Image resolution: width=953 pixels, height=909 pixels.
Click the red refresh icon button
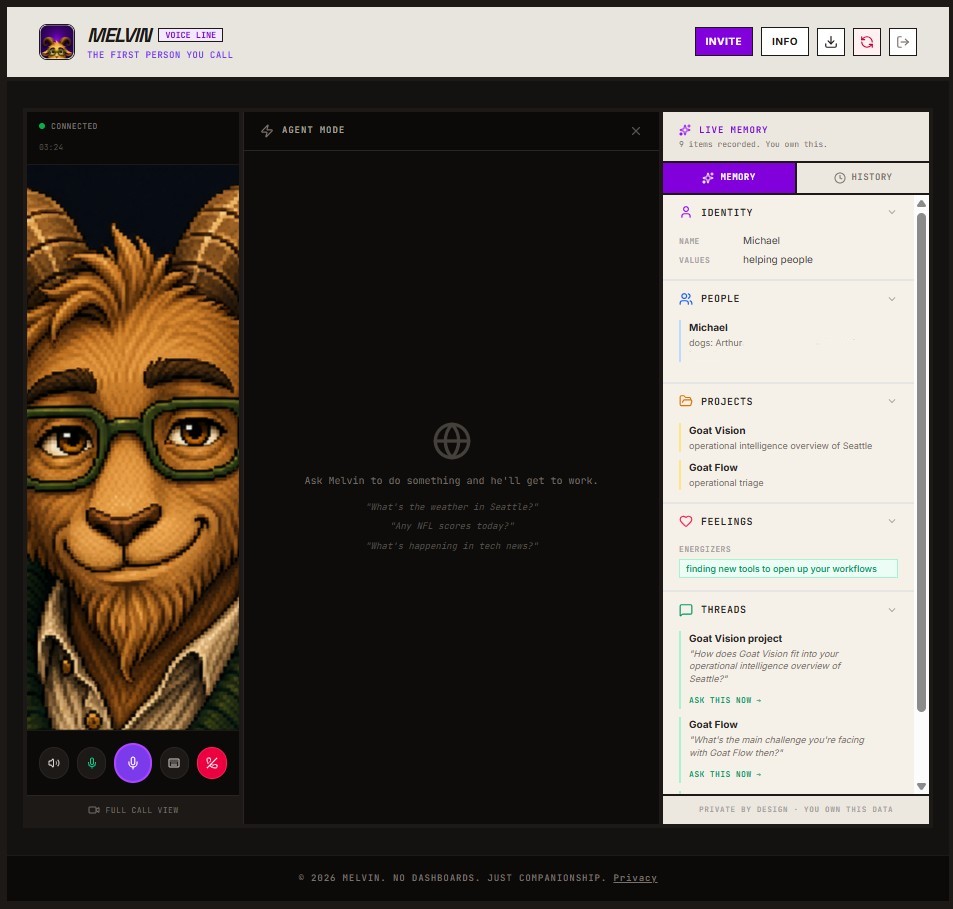867,42
